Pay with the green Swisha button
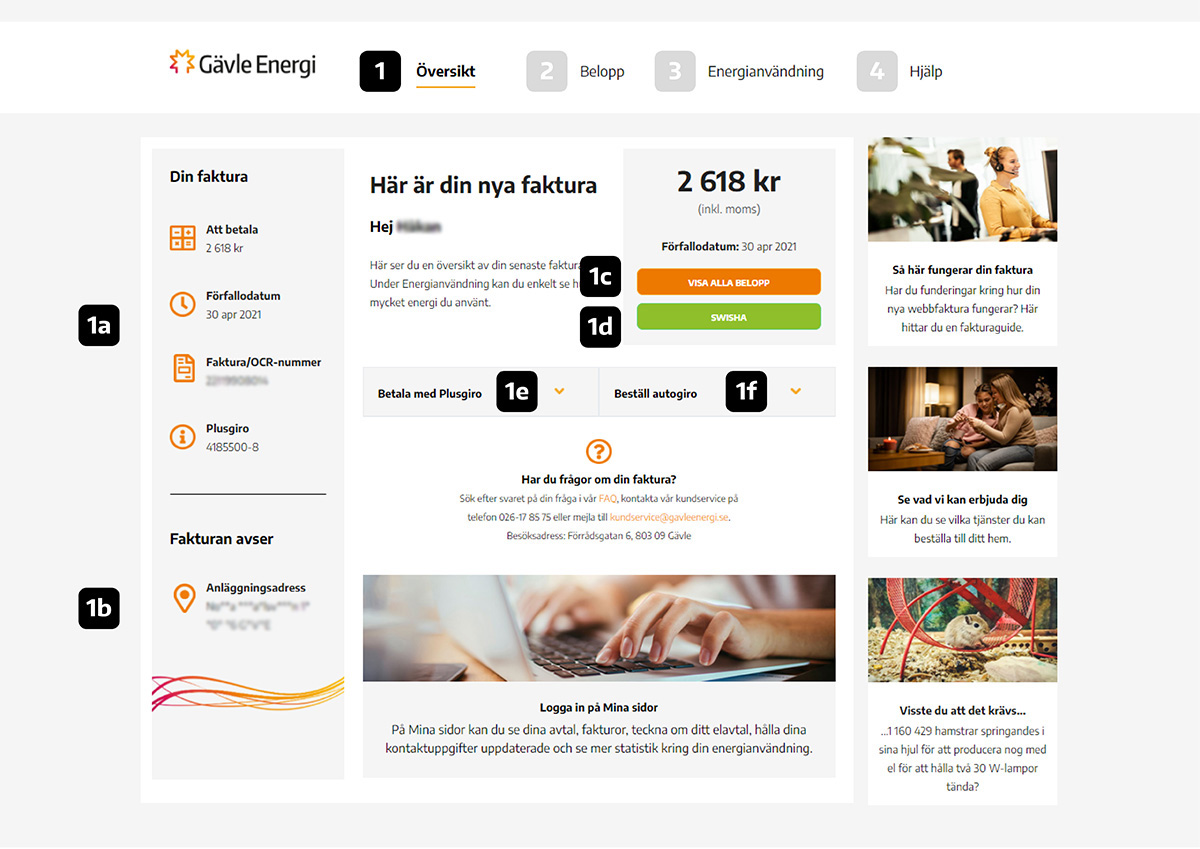Image resolution: width=1200 pixels, height=849 pixels. tap(729, 317)
